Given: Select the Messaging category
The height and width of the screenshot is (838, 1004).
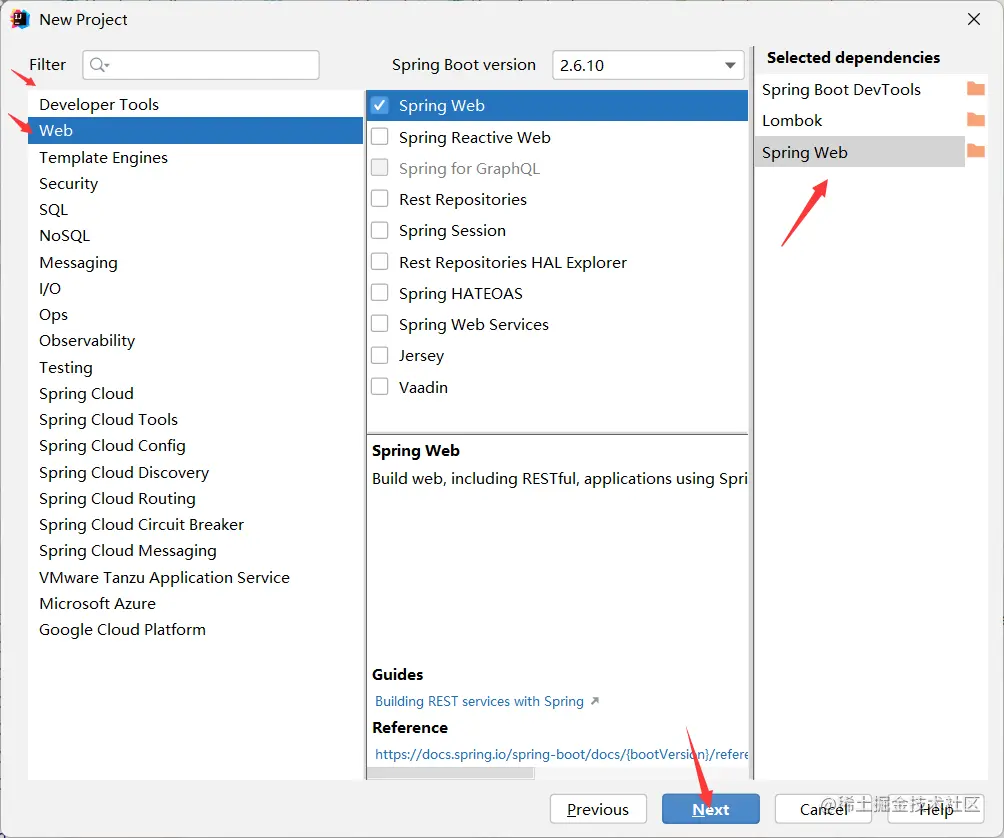Looking at the screenshot, I should 195,262.
